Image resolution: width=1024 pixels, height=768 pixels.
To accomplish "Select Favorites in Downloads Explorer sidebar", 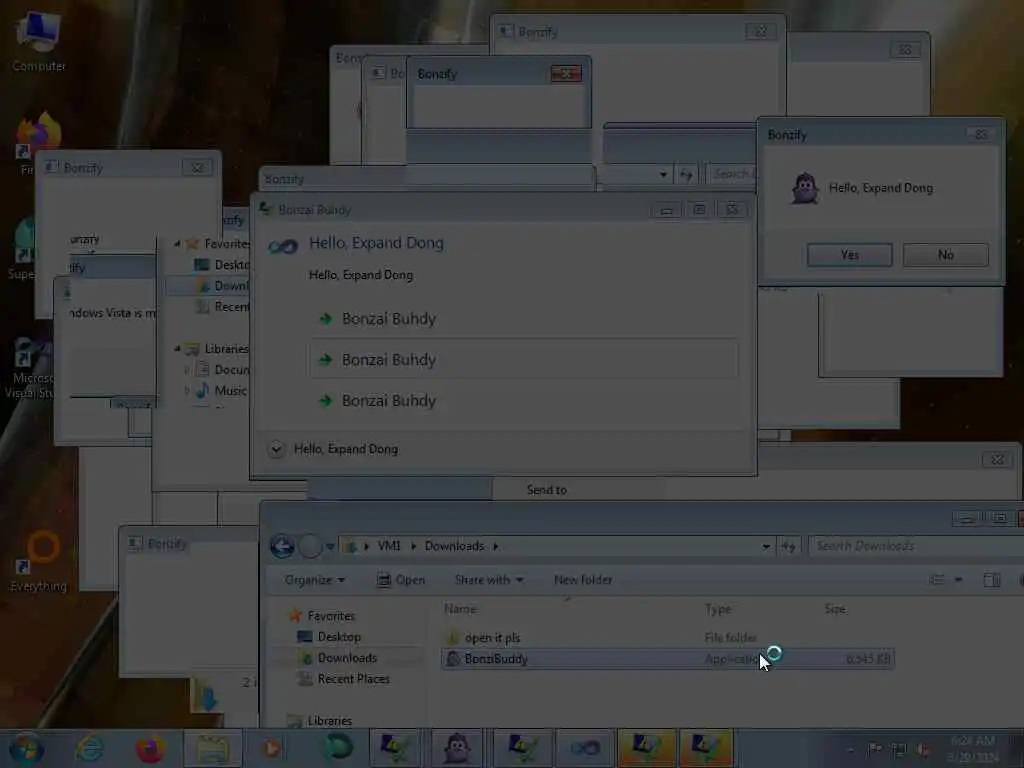I will pos(331,616).
